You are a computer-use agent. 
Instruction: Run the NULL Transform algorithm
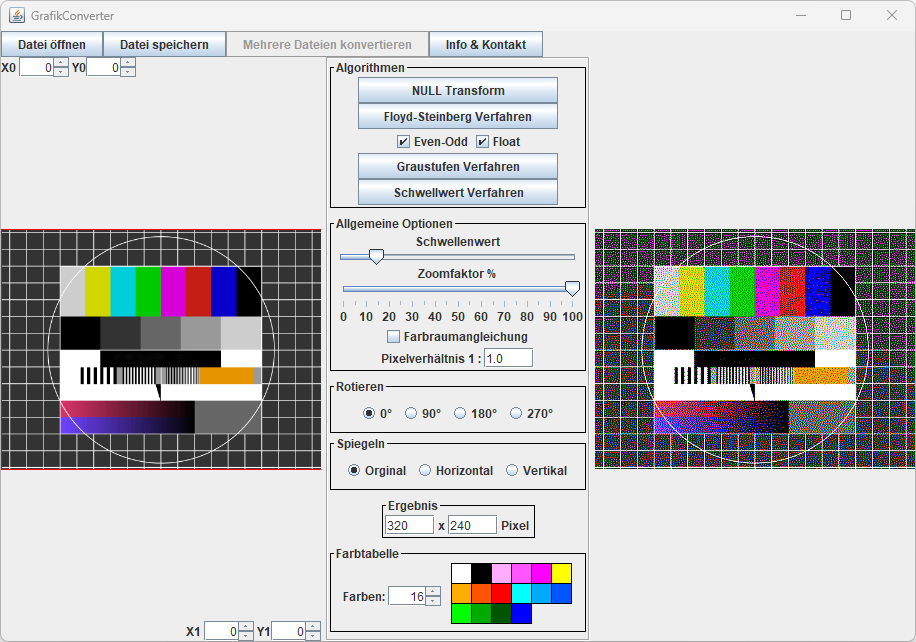click(x=457, y=91)
